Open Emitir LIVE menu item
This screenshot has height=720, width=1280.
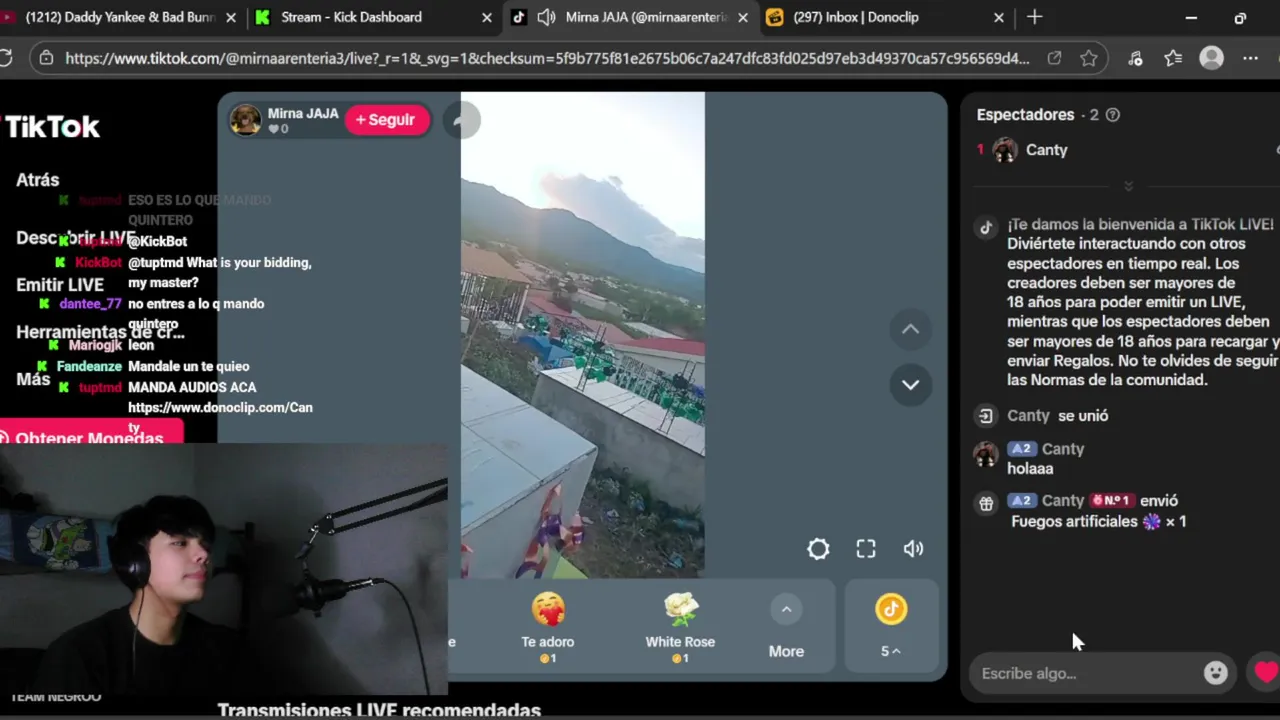pos(60,285)
